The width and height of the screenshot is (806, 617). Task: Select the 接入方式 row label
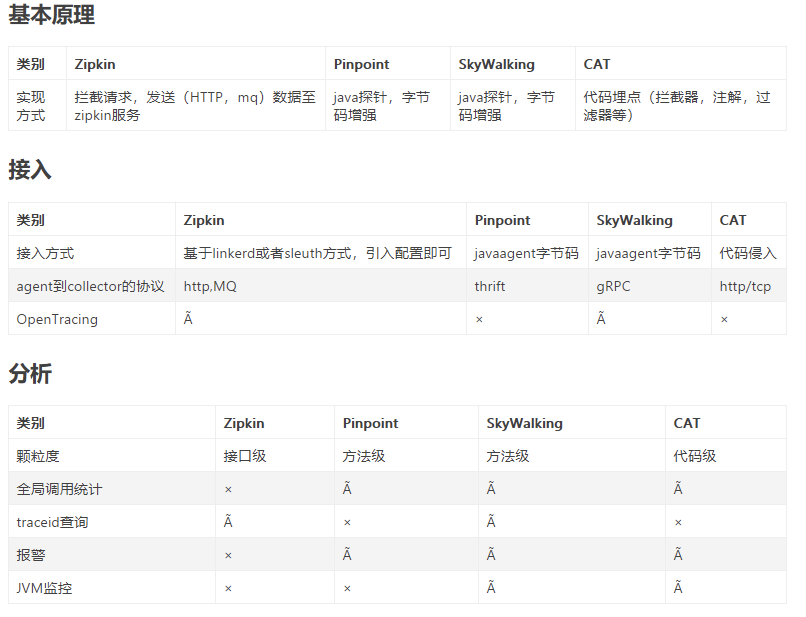[x=45, y=253]
